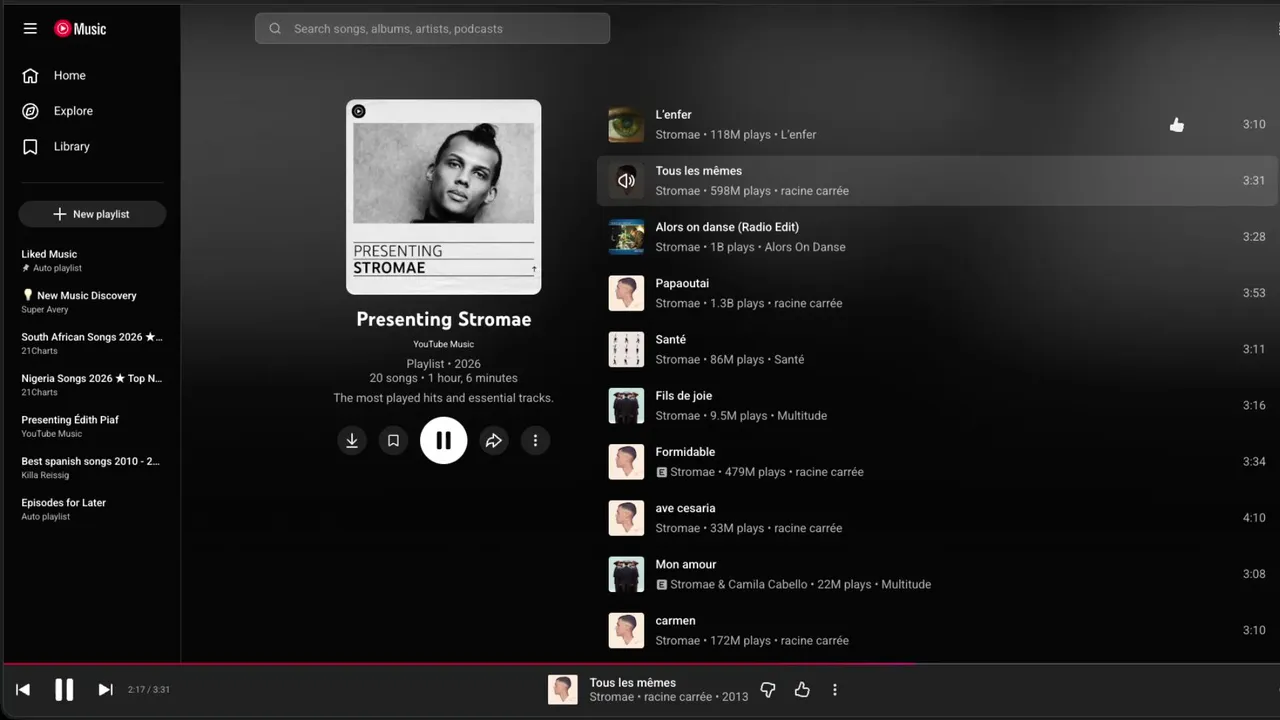Image resolution: width=1280 pixels, height=720 pixels.
Task: Click the YouTube Music logo
Action: [80, 29]
